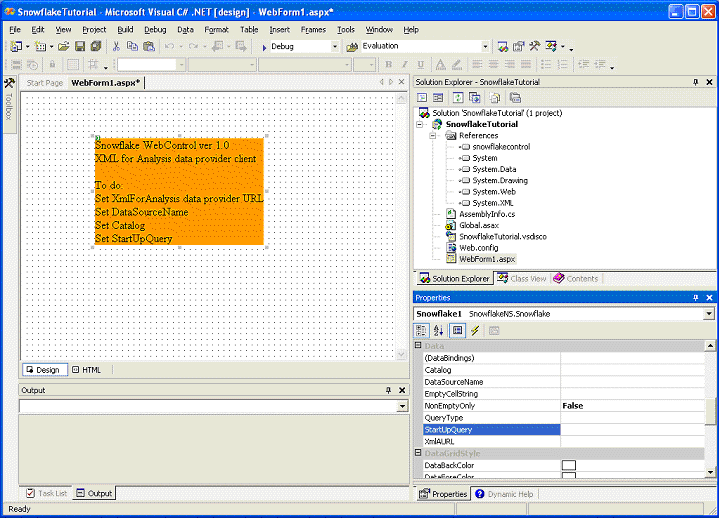Switch to the Dynamic Help tab
The image size is (719, 518).
505,494
